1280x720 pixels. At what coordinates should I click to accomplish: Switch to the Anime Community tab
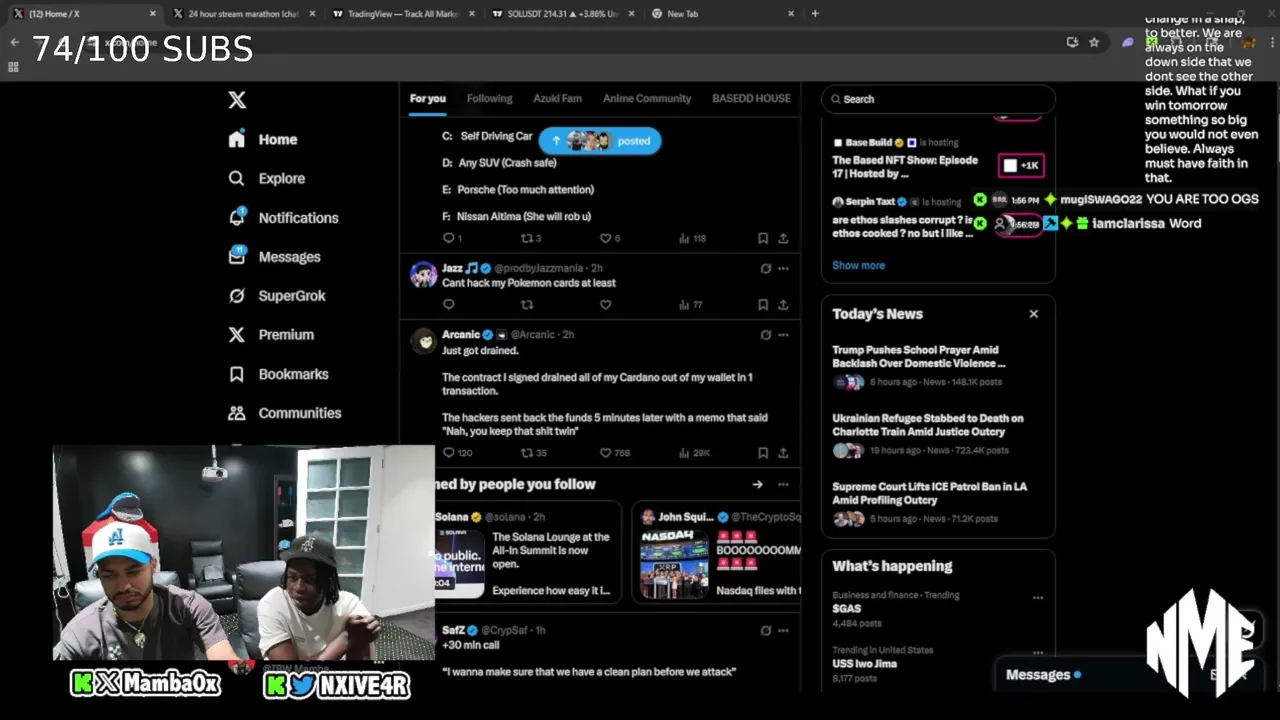(647, 98)
